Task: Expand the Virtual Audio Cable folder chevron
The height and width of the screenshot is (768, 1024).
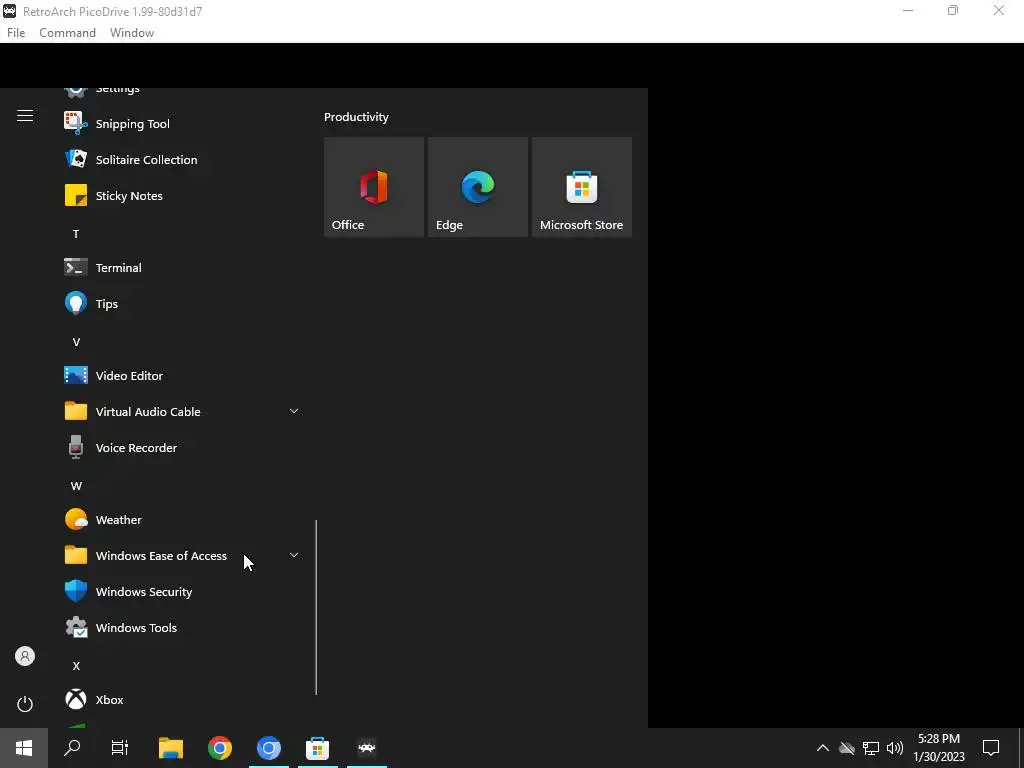Action: (x=294, y=411)
